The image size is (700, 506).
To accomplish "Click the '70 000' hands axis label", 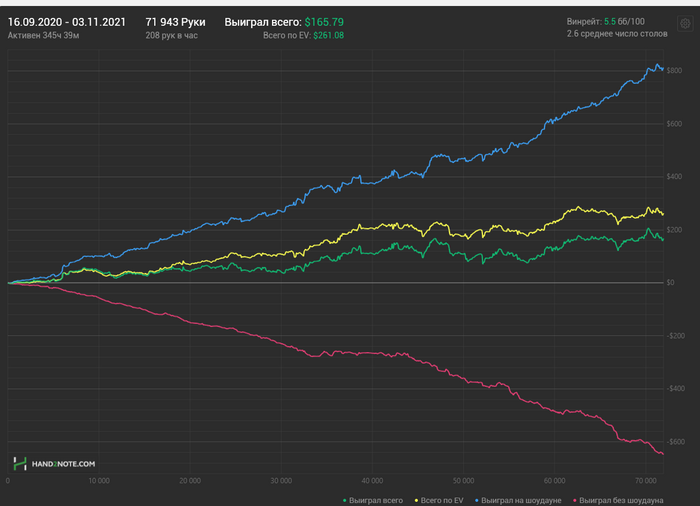I will [646, 481].
